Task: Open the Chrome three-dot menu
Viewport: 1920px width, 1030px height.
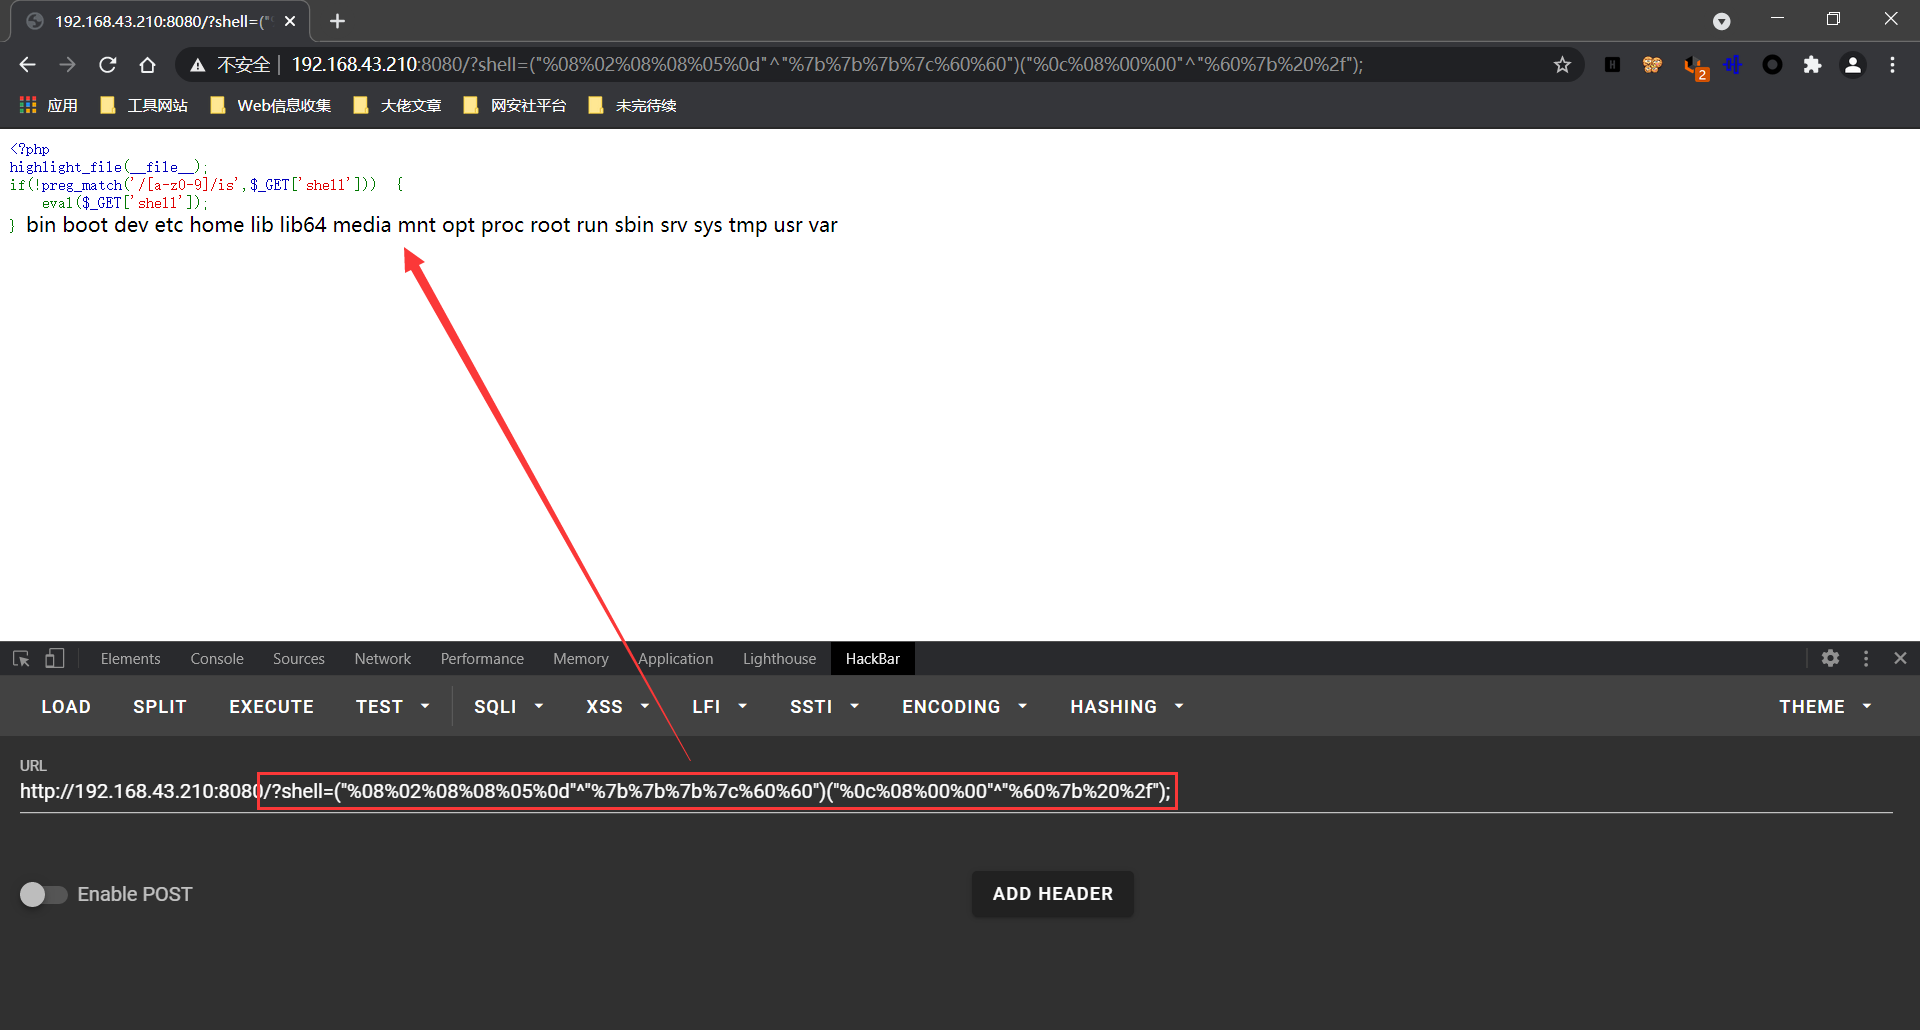Action: click(1892, 65)
